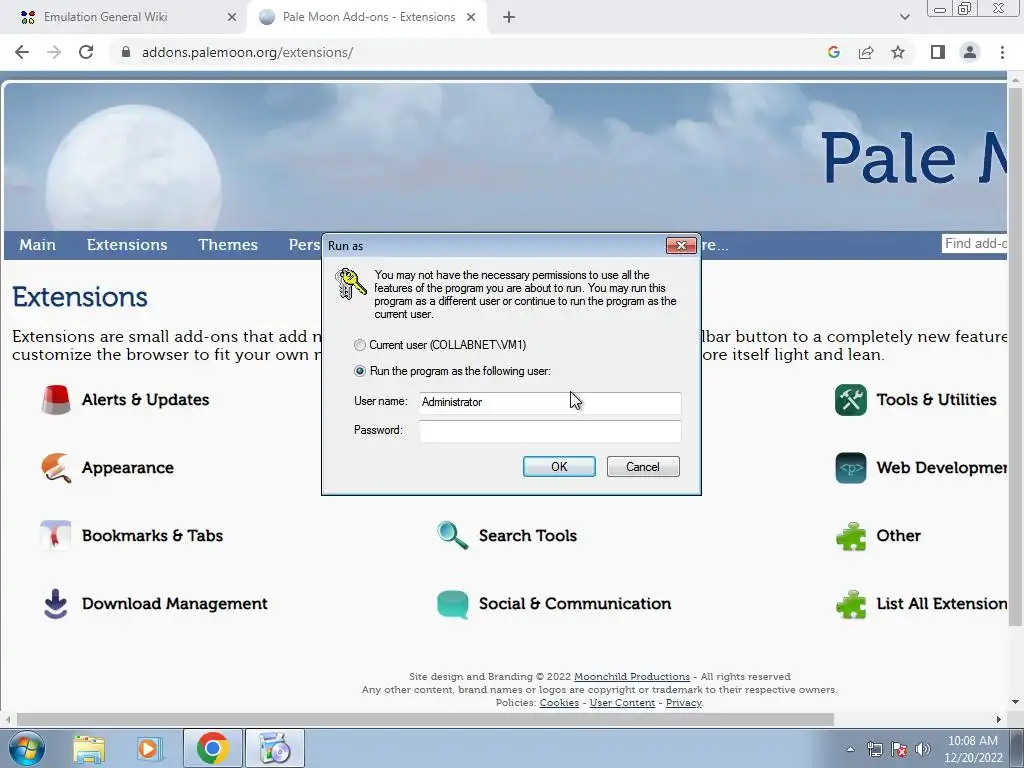
Task: Click the volume speaker tray icon
Action: (922, 749)
